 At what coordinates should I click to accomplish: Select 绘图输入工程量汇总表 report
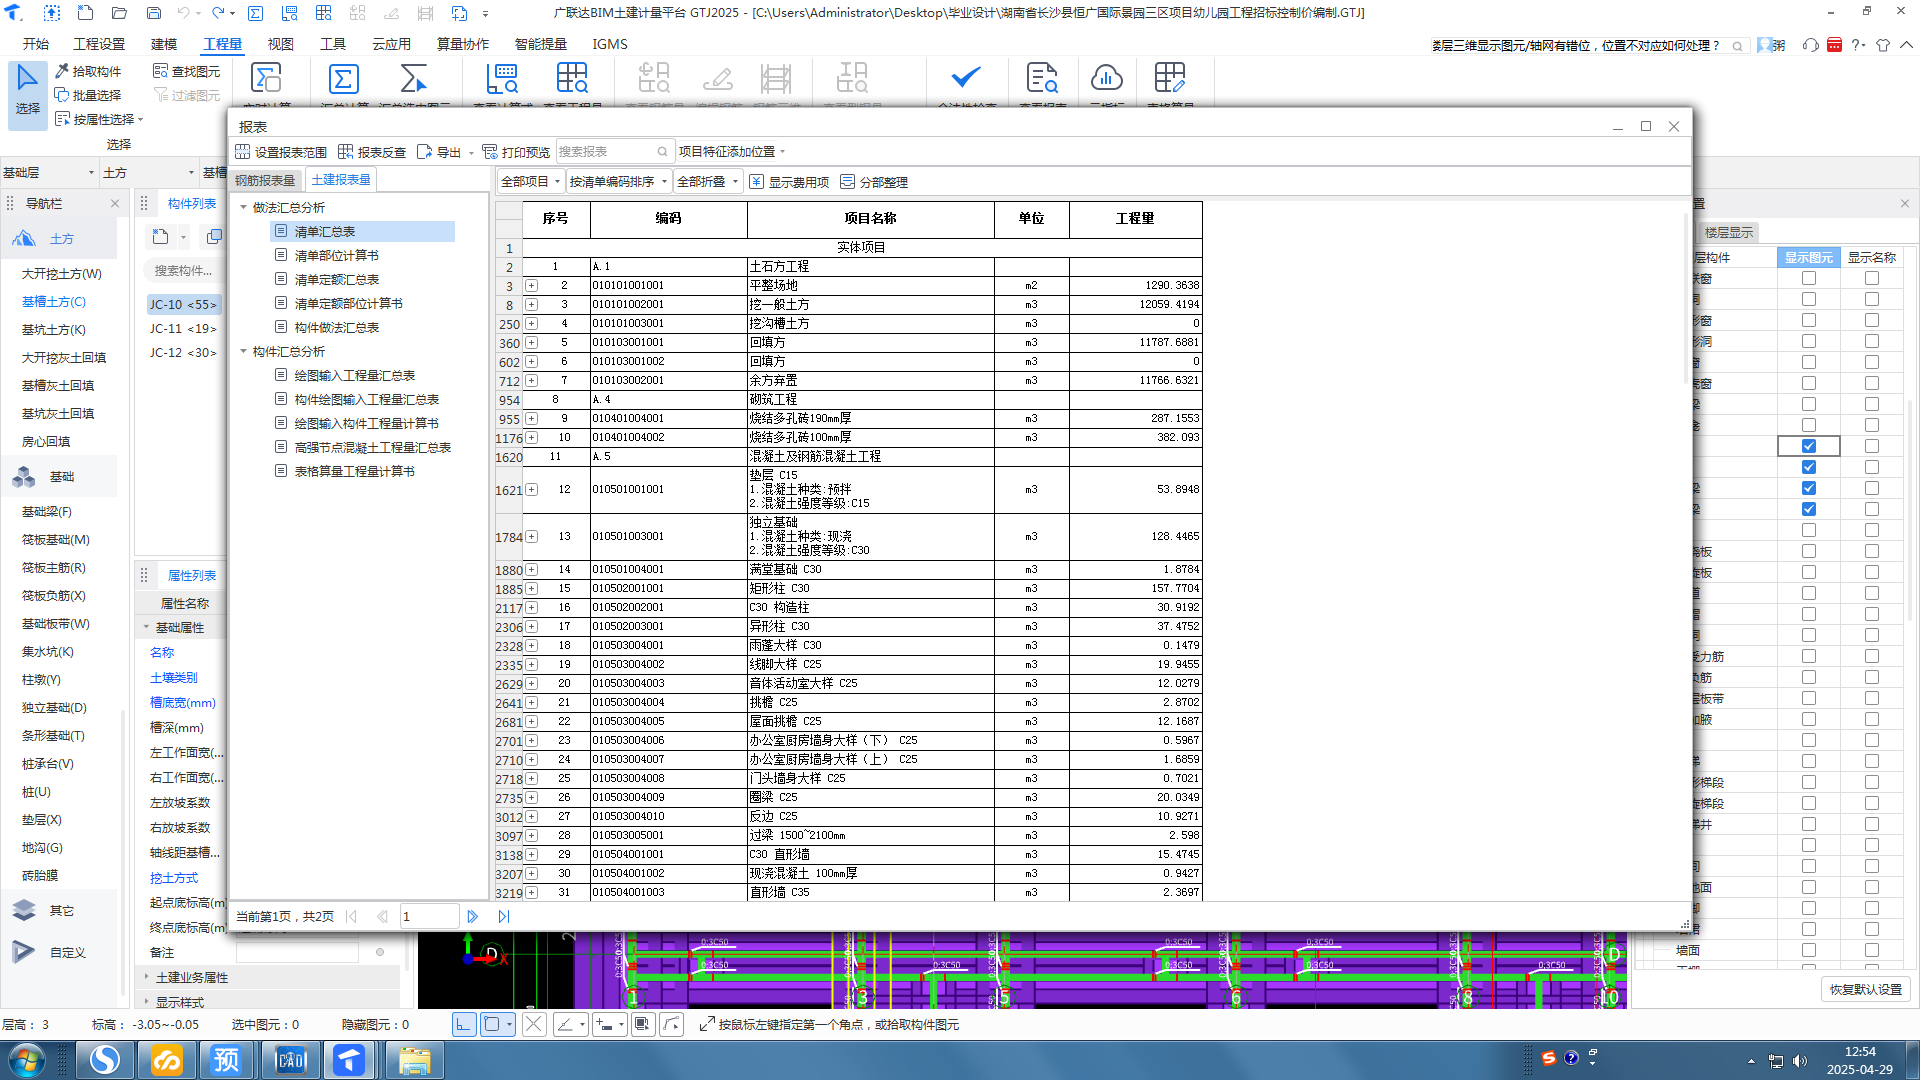(355, 376)
